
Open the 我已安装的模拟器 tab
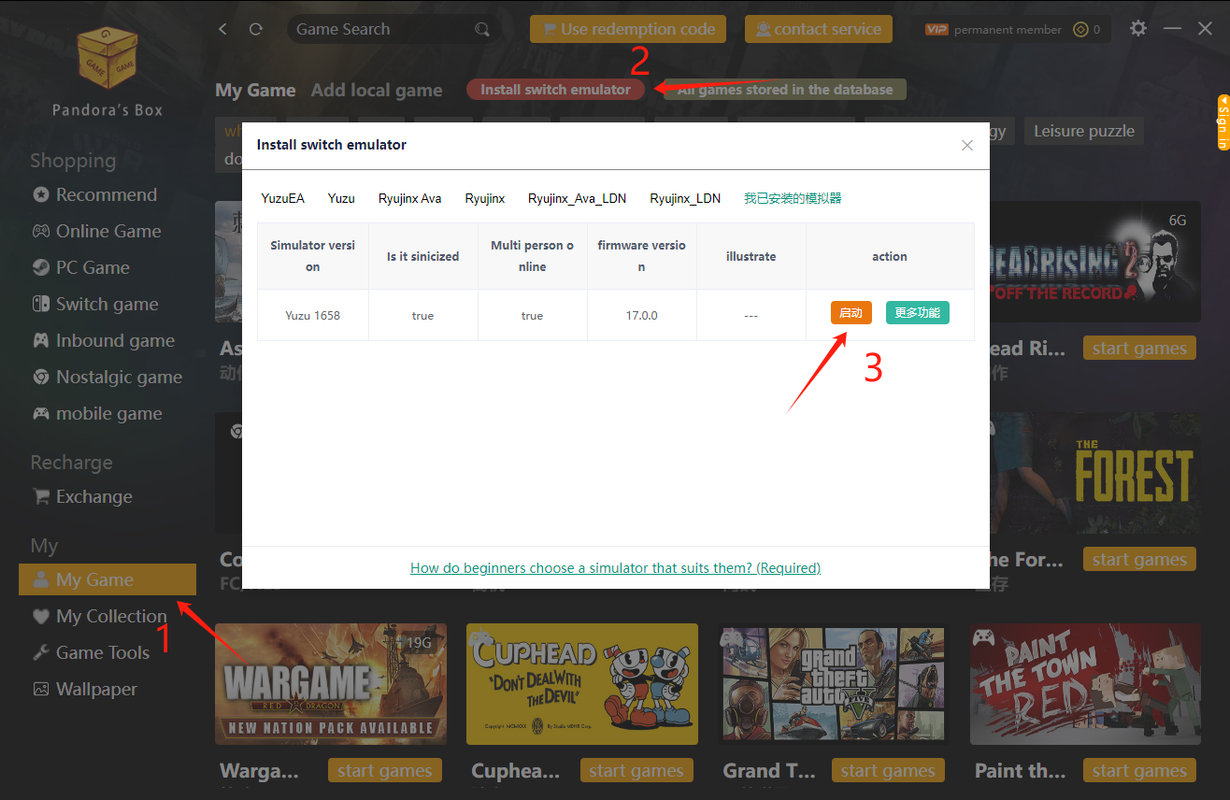793,198
